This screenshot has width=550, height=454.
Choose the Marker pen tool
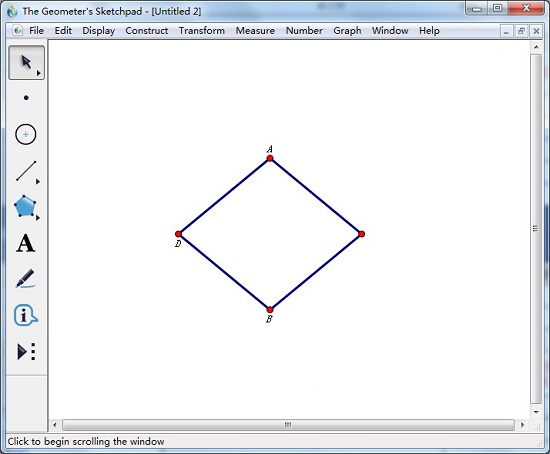pos(25,279)
